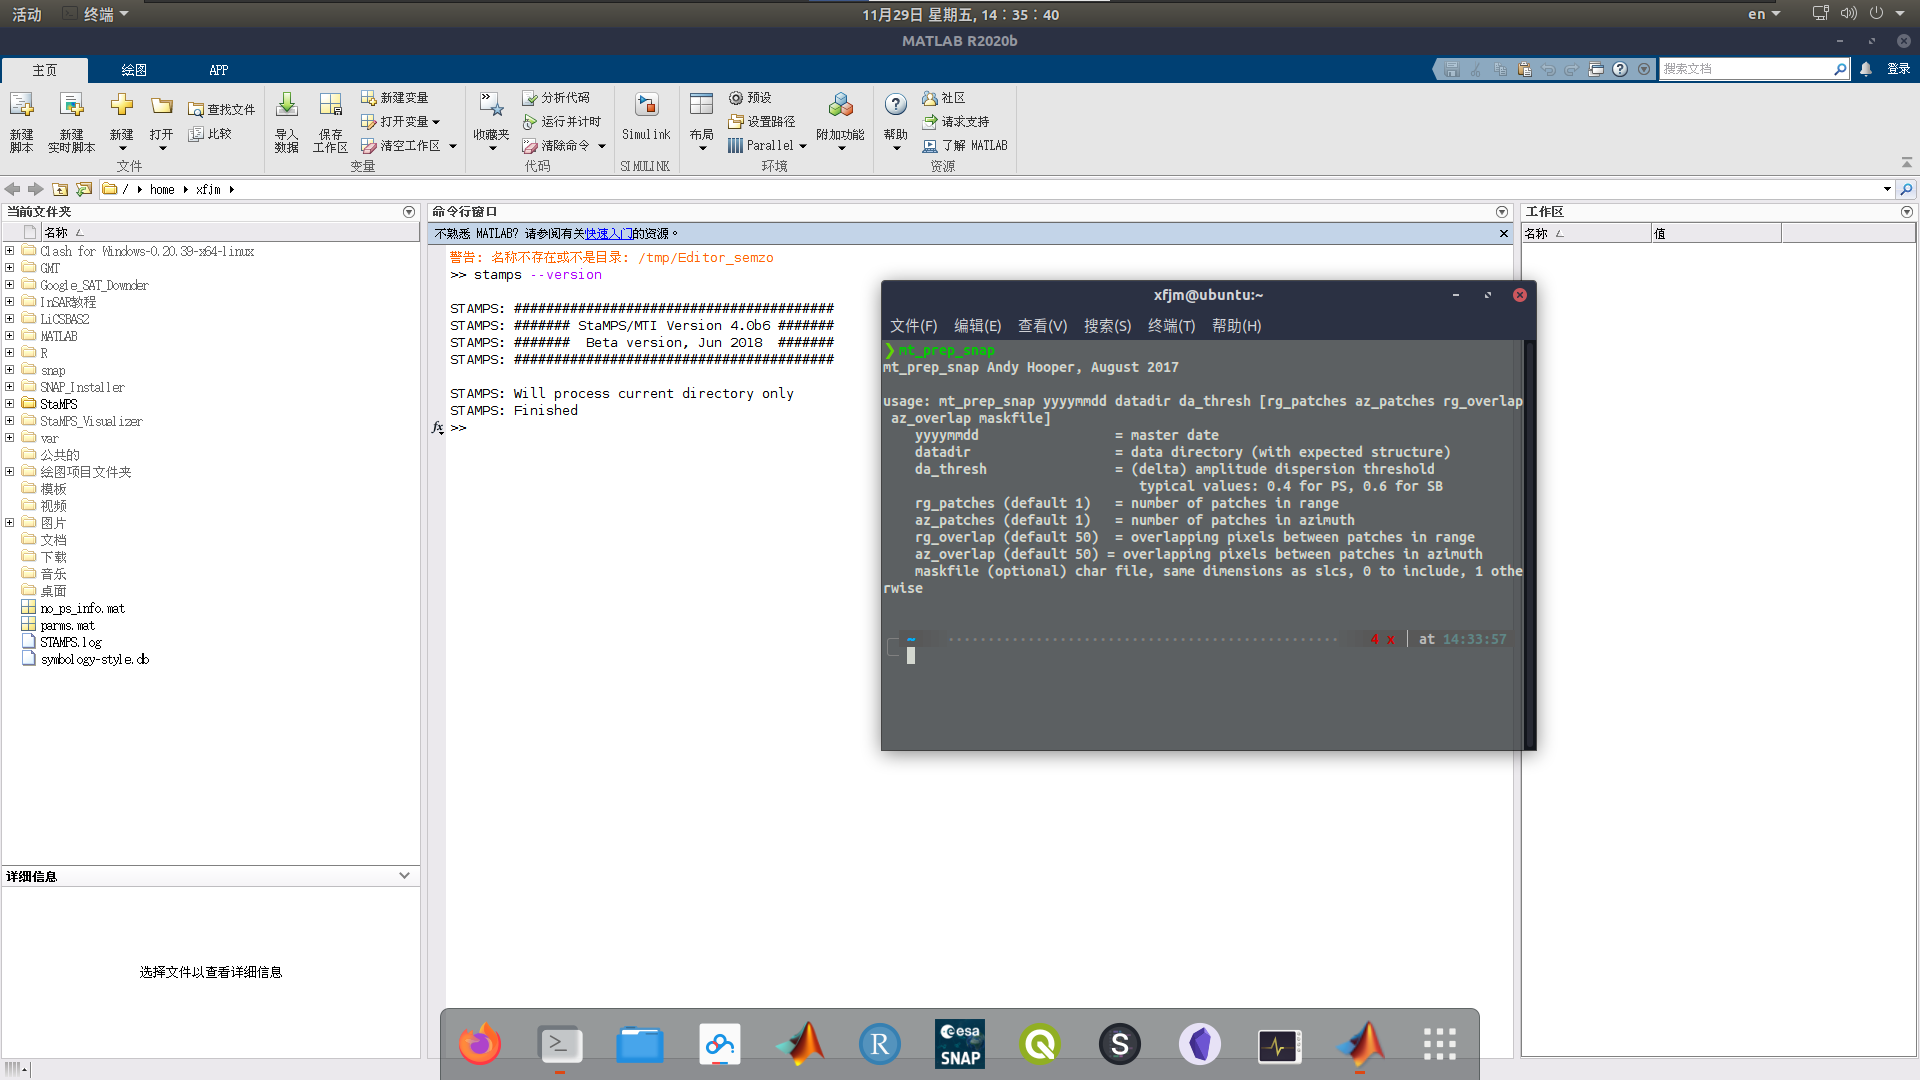1920x1080 pixels.
Task: Click Set Path in the ribbon
Action: [762, 122]
